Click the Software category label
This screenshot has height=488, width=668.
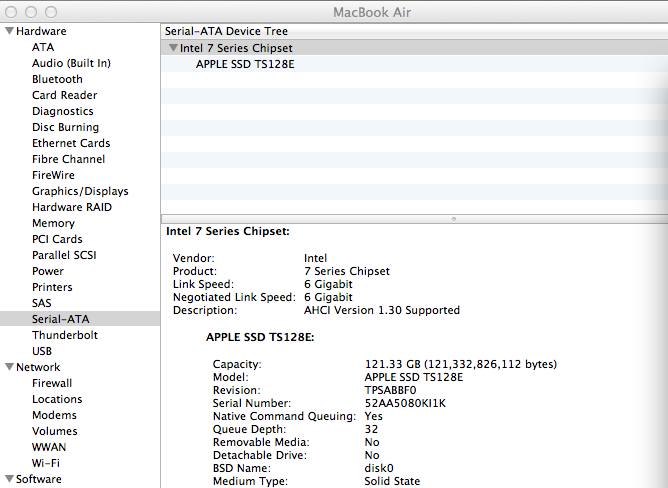pyautogui.click(x=38, y=479)
